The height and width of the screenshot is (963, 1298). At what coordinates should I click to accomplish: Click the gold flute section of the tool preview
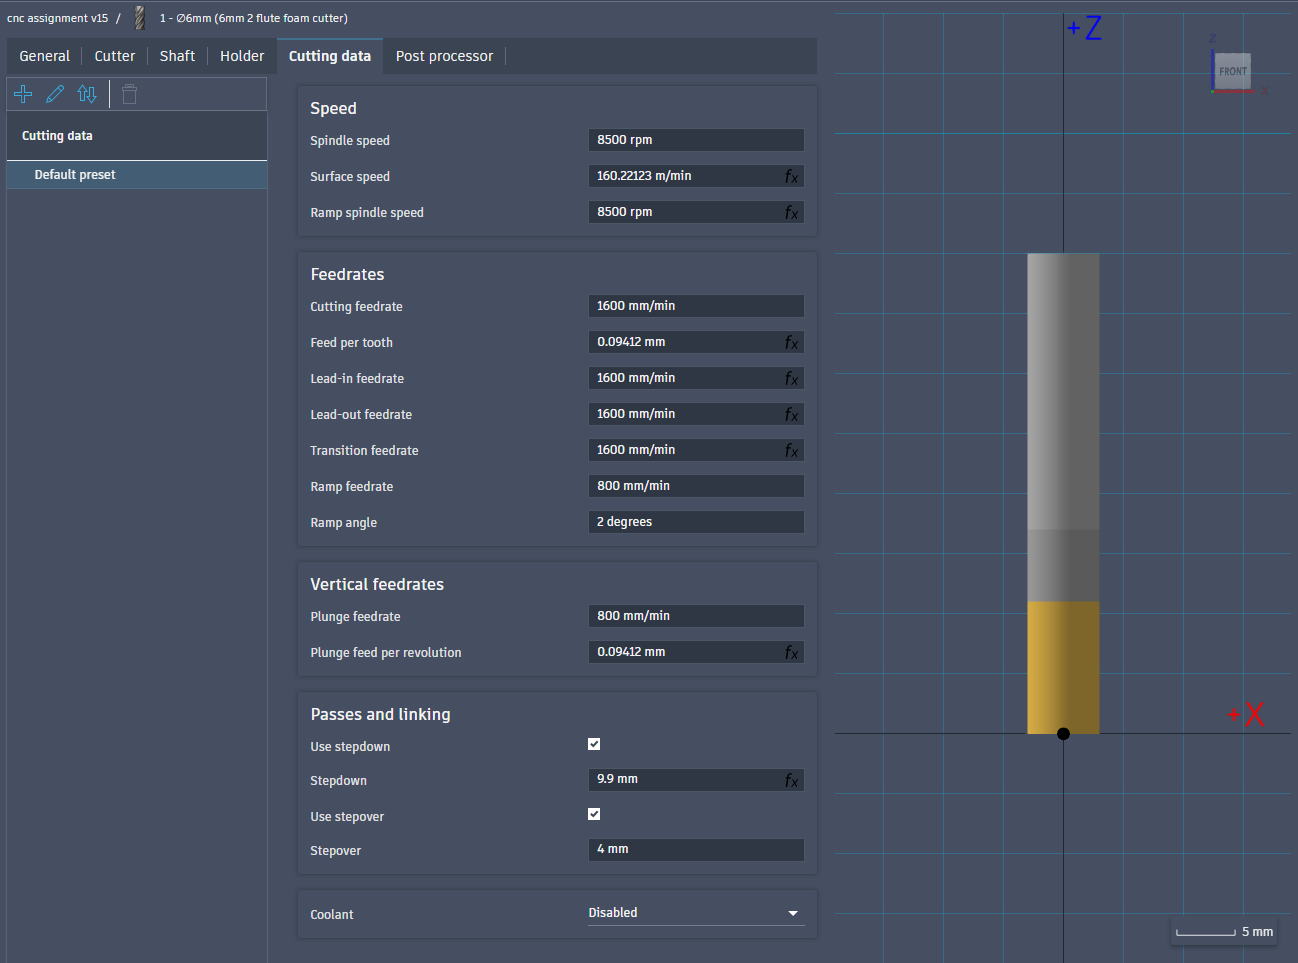point(1063,665)
